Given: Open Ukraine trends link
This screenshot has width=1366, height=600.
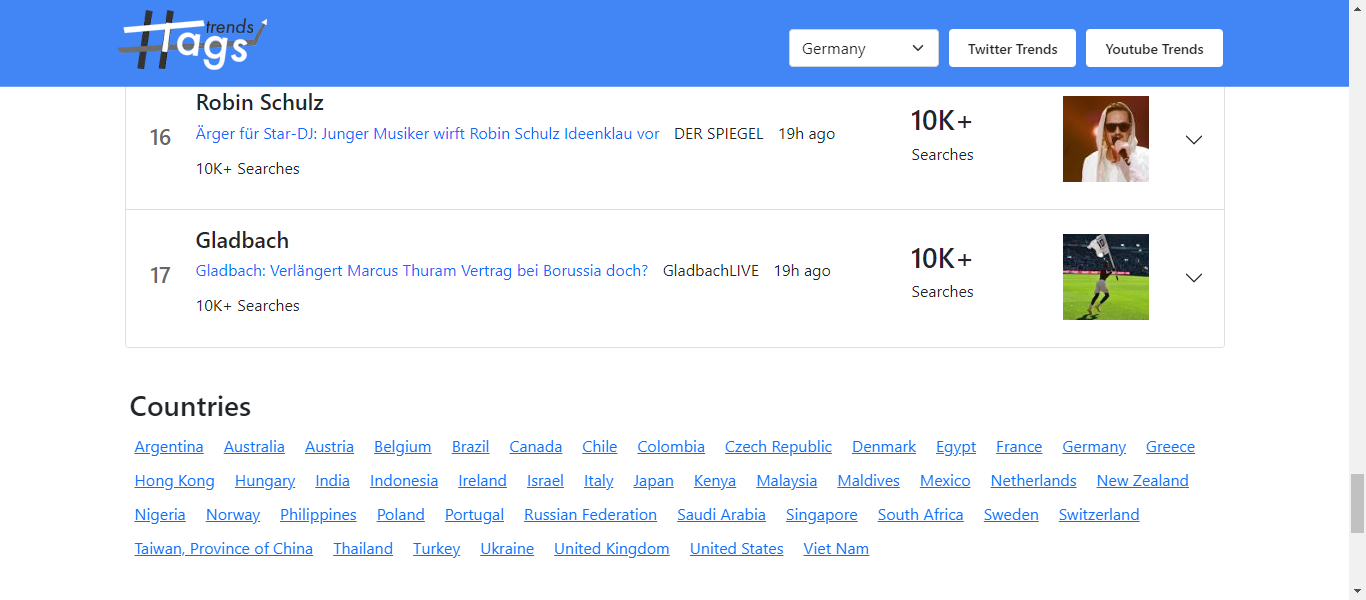Looking at the screenshot, I should [507, 549].
